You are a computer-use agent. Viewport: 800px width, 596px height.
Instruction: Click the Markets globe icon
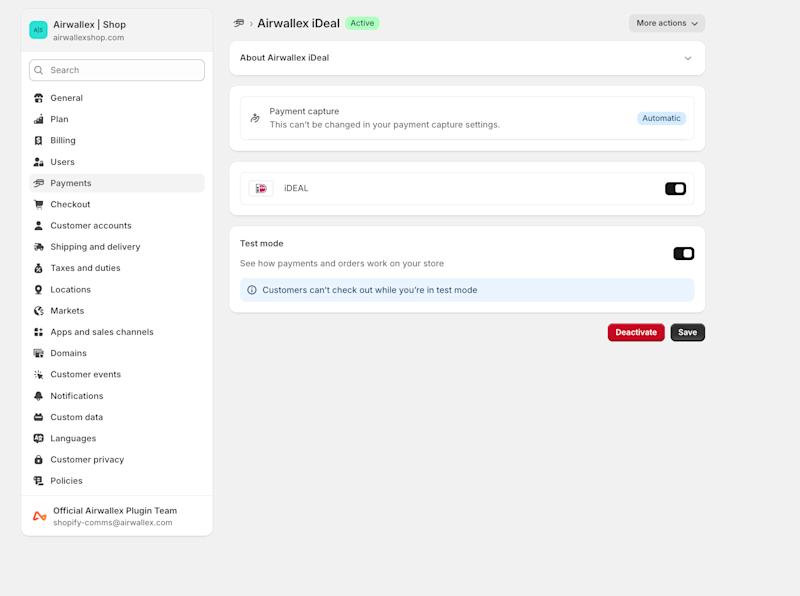click(x=38, y=311)
